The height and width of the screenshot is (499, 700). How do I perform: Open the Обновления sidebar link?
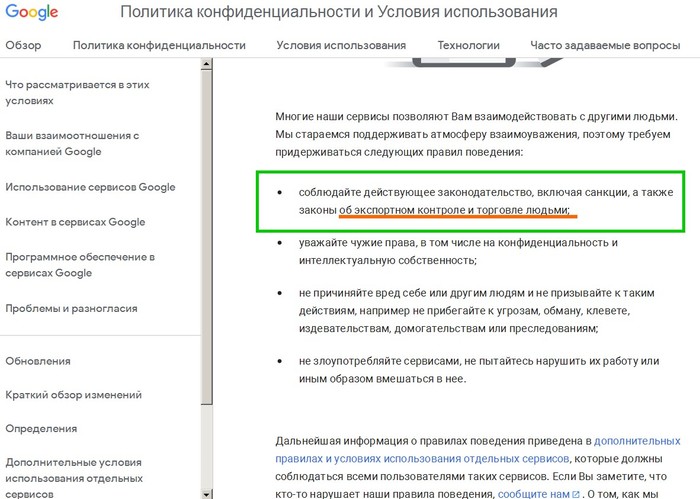(38, 361)
